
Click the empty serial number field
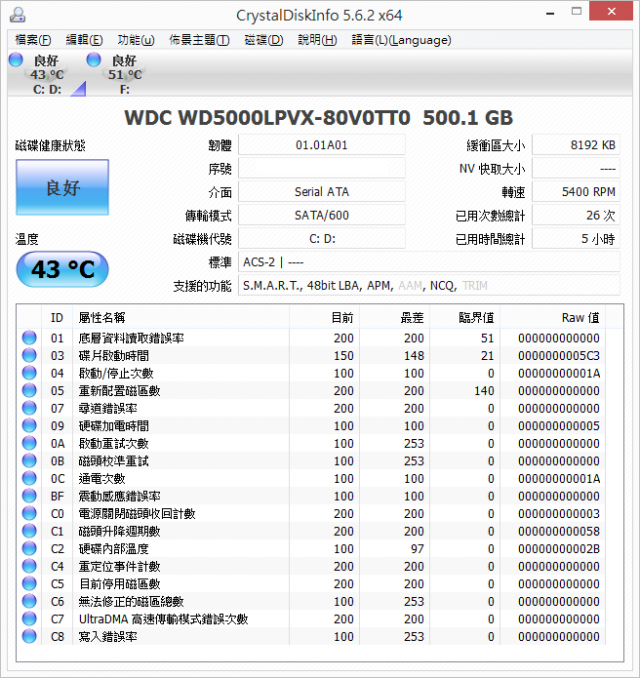tap(322, 168)
